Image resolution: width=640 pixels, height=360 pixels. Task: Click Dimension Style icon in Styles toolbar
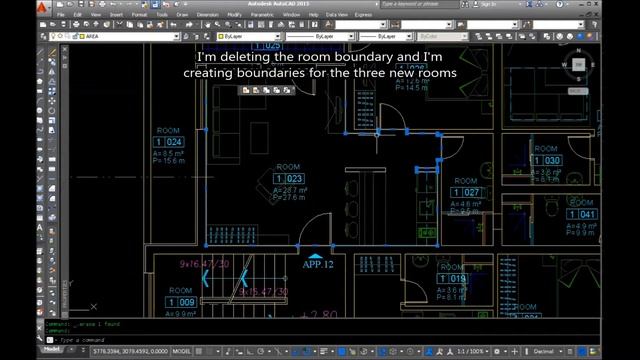pos(395,24)
